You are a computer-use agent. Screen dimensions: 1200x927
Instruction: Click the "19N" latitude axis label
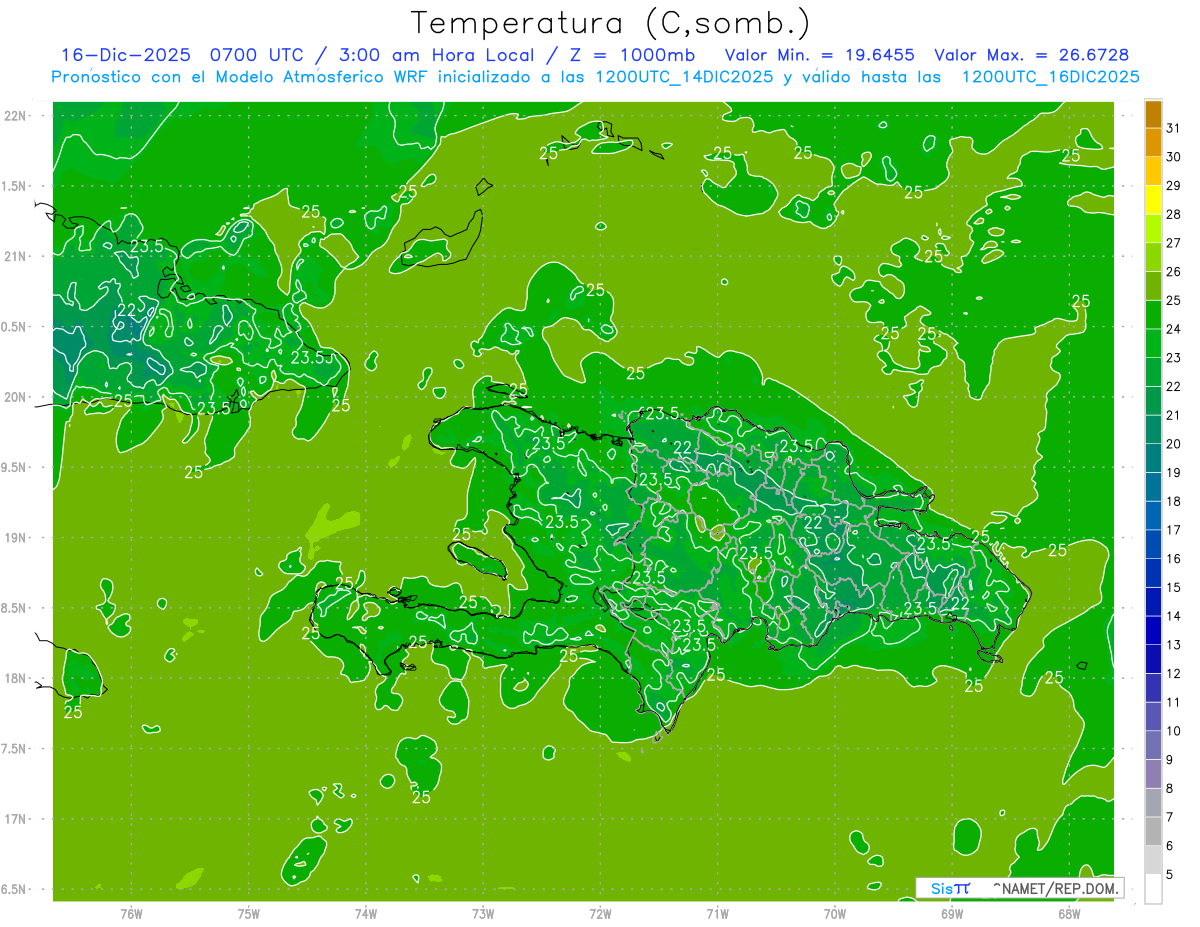[x=16, y=538]
